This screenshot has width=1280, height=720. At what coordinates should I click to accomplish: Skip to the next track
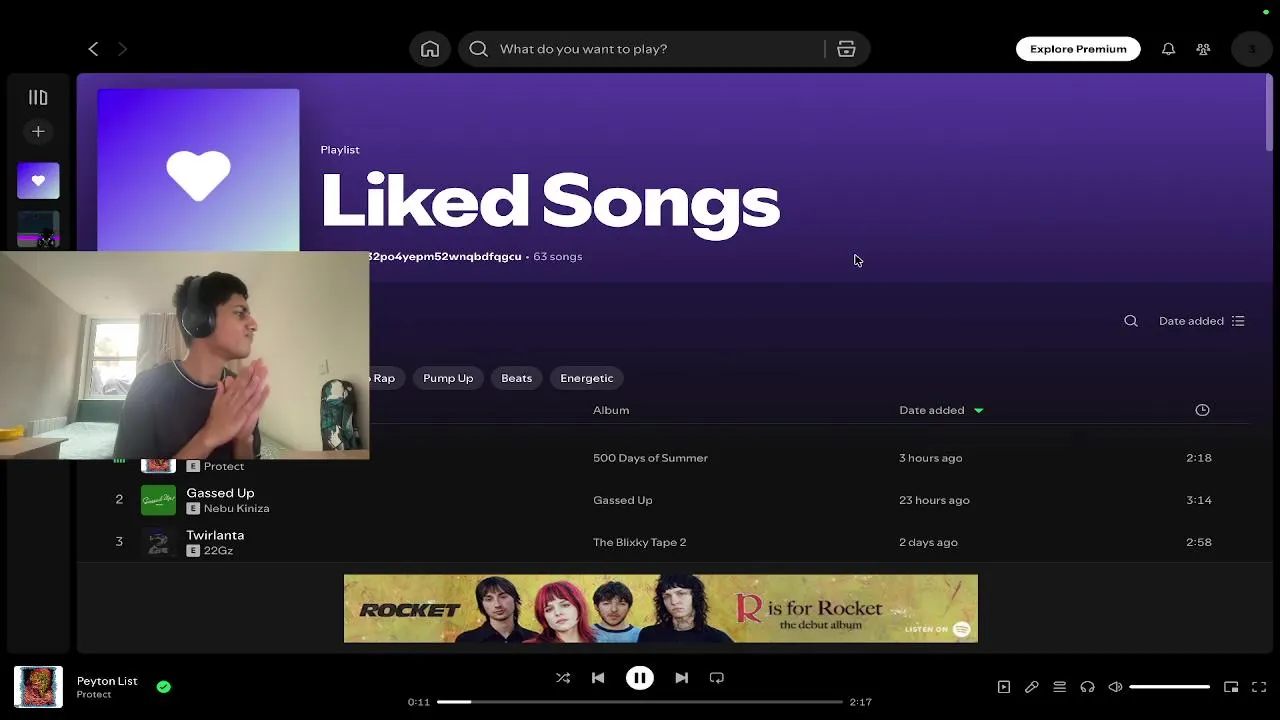tap(681, 678)
